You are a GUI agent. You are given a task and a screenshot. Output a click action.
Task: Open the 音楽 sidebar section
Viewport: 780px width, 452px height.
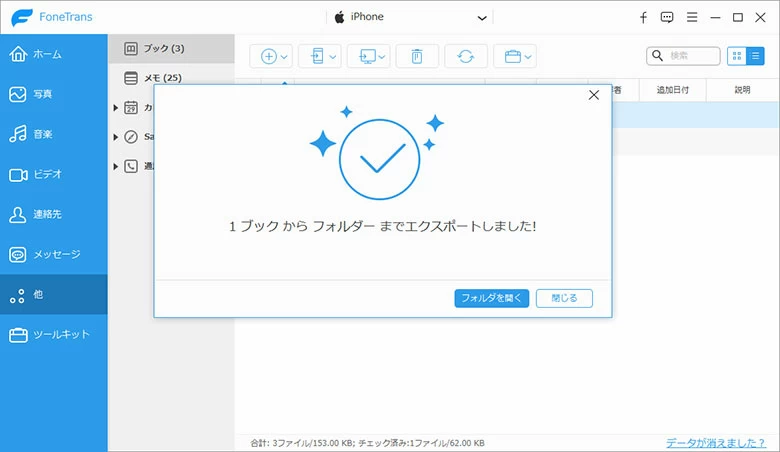pos(54,134)
